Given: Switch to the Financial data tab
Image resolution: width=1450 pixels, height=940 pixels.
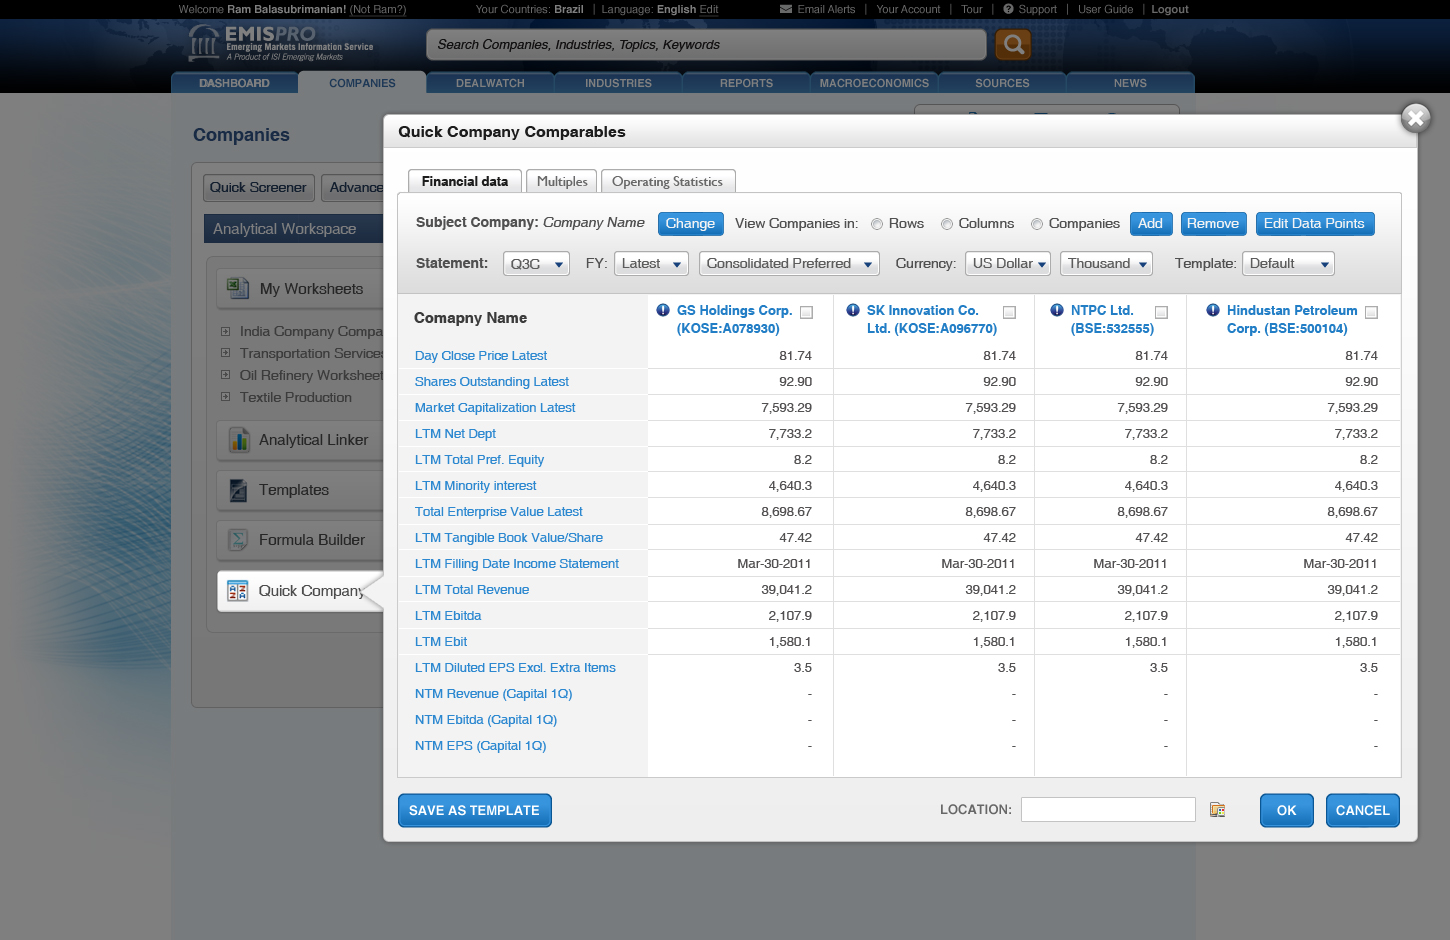Looking at the screenshot, I should click(x=465, y=181).
